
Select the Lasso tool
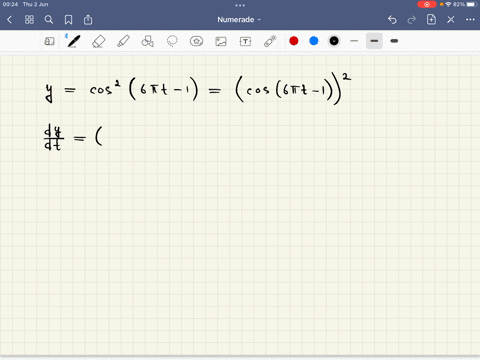tap(172, 41)
